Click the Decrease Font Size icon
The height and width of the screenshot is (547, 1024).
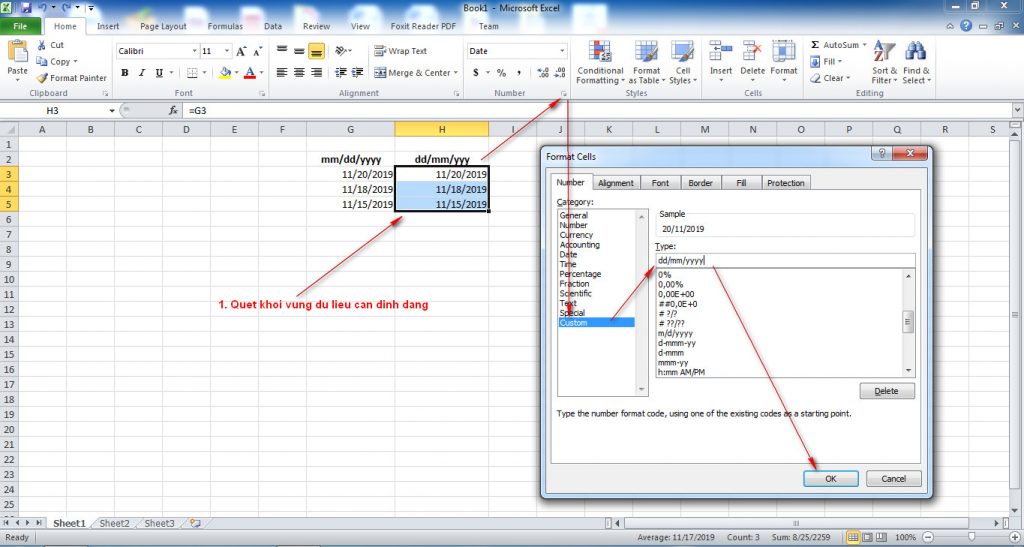pyautogui.click(x=257, y=51)
